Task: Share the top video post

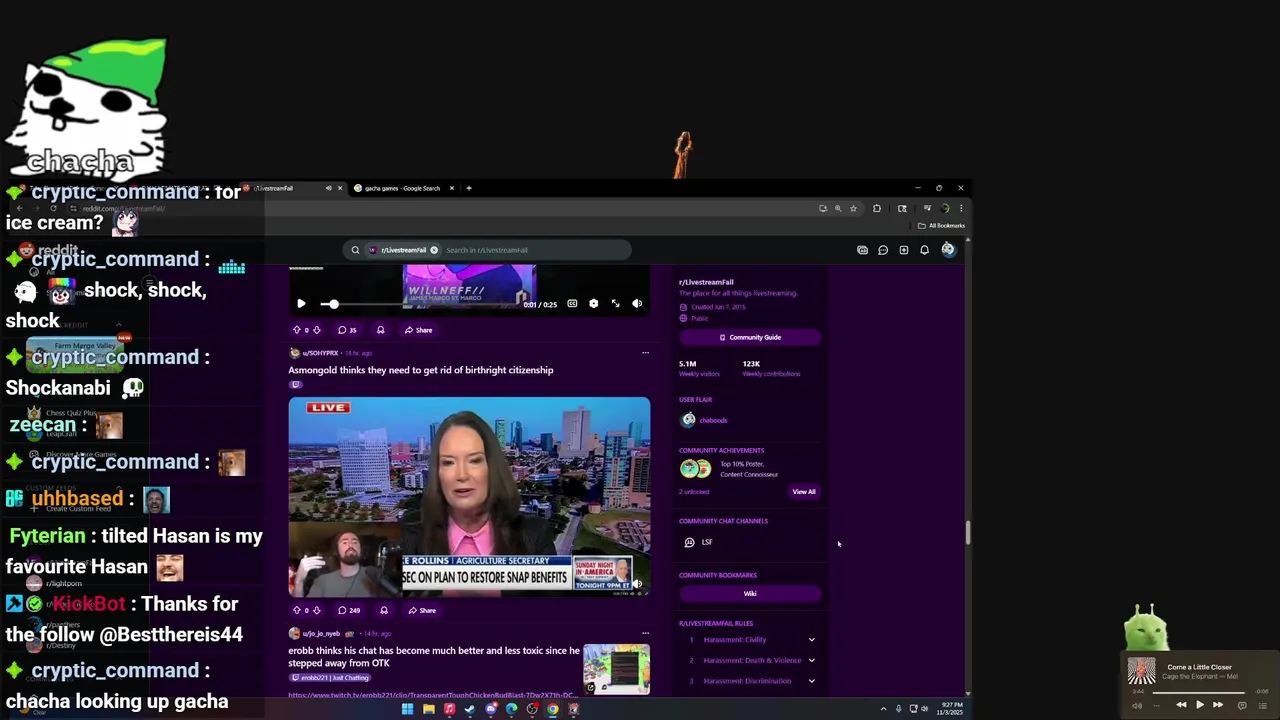Action: (419, 330)
